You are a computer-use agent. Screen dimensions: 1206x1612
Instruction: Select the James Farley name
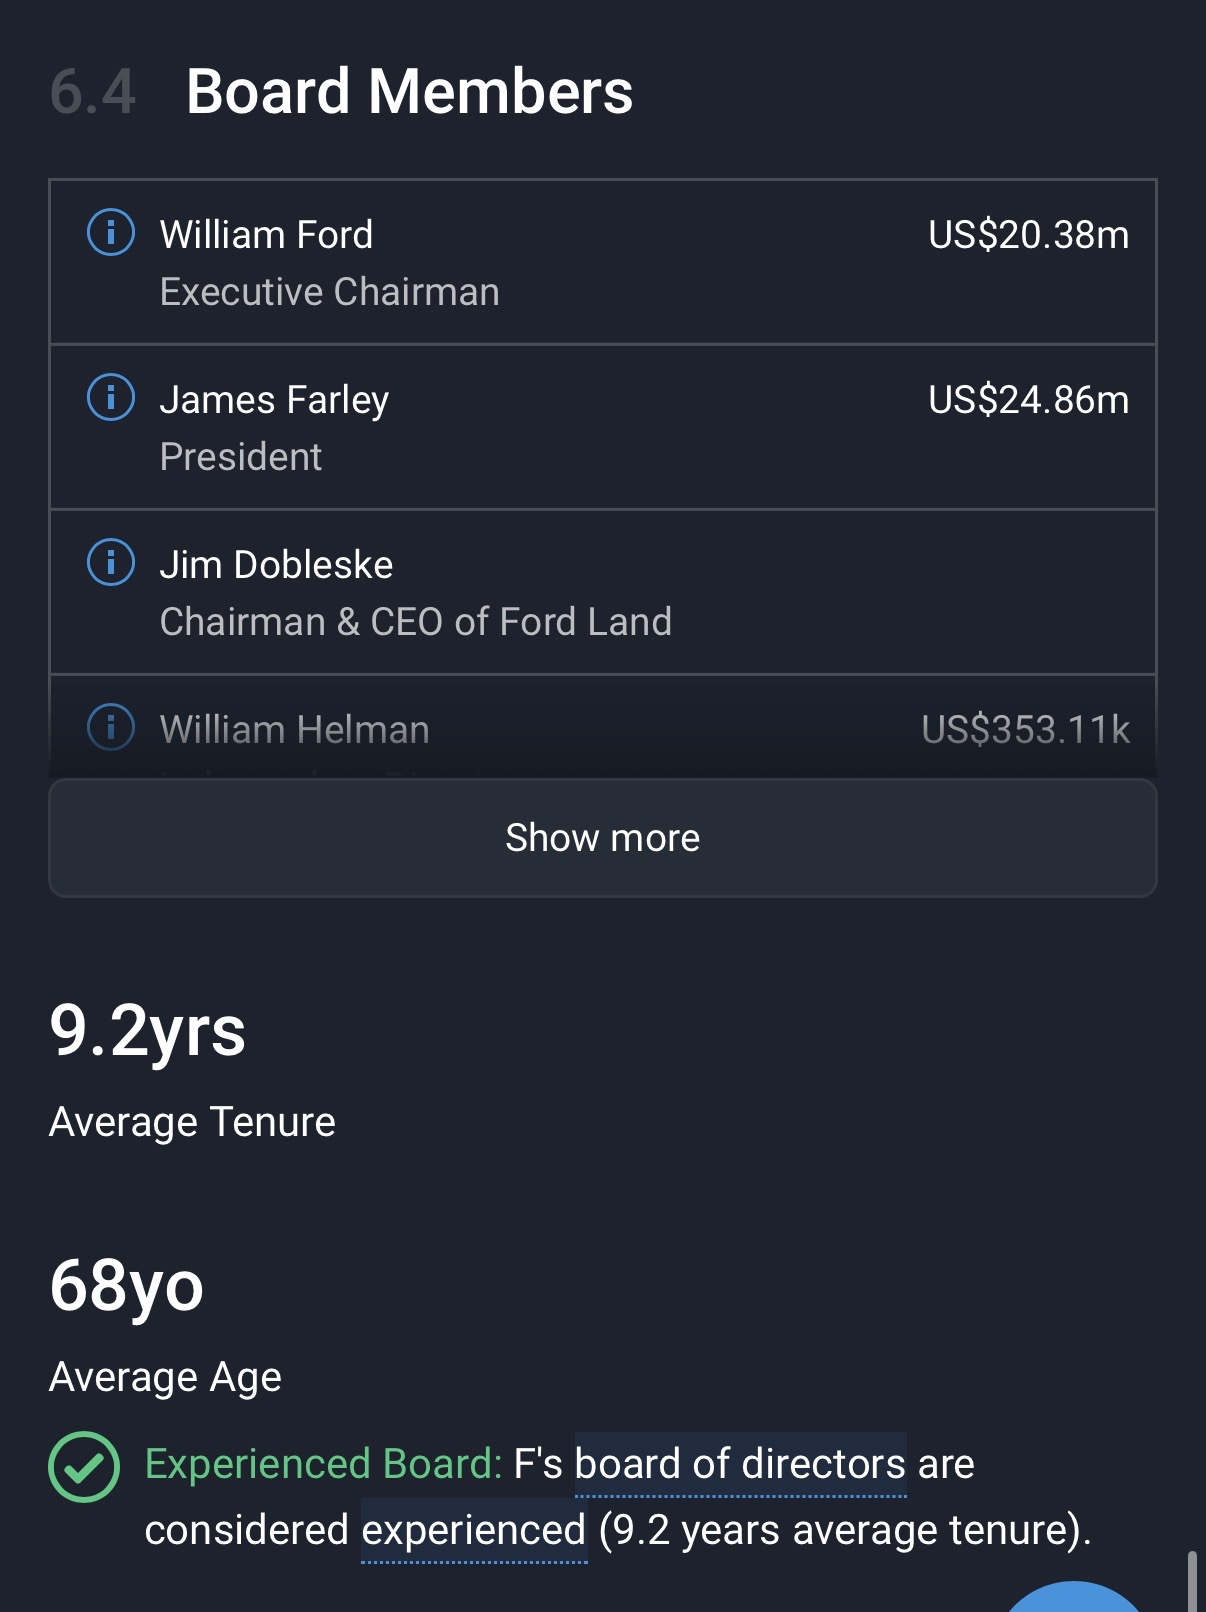(274, 400)
